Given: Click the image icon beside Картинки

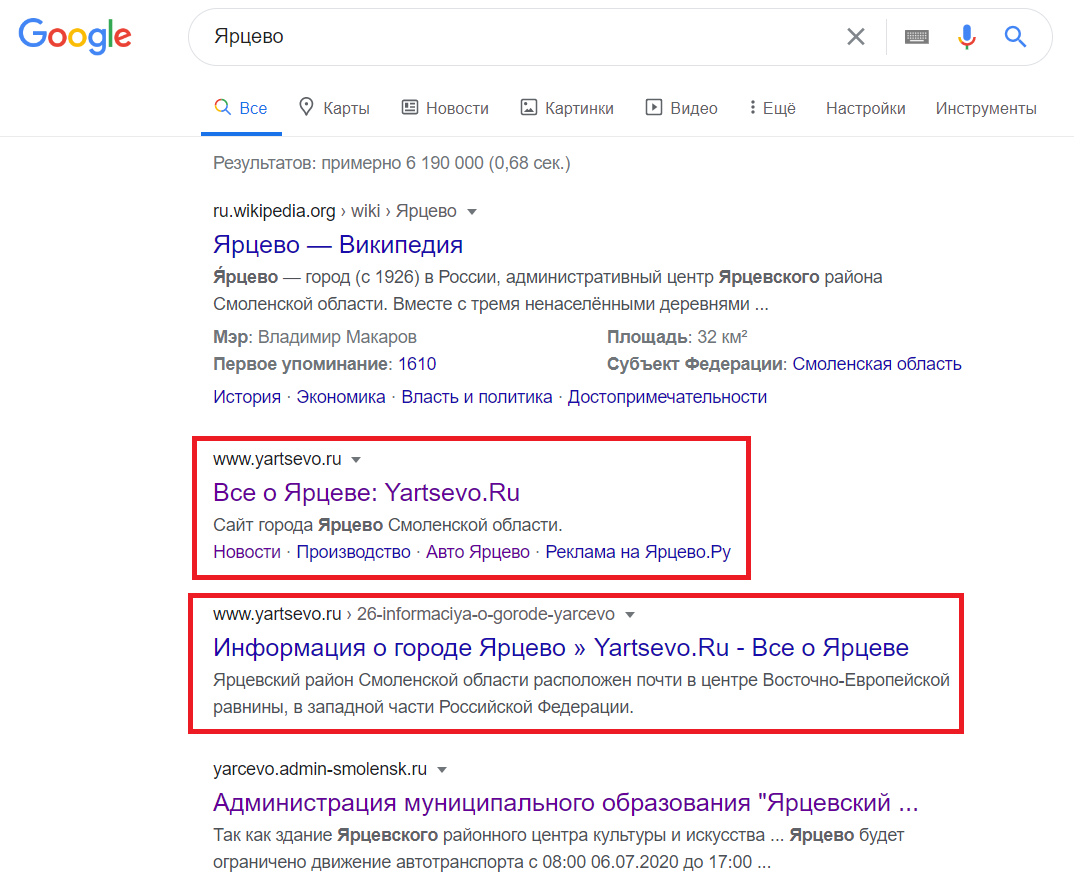Looking at the screenshot, I should click(529, 107).
